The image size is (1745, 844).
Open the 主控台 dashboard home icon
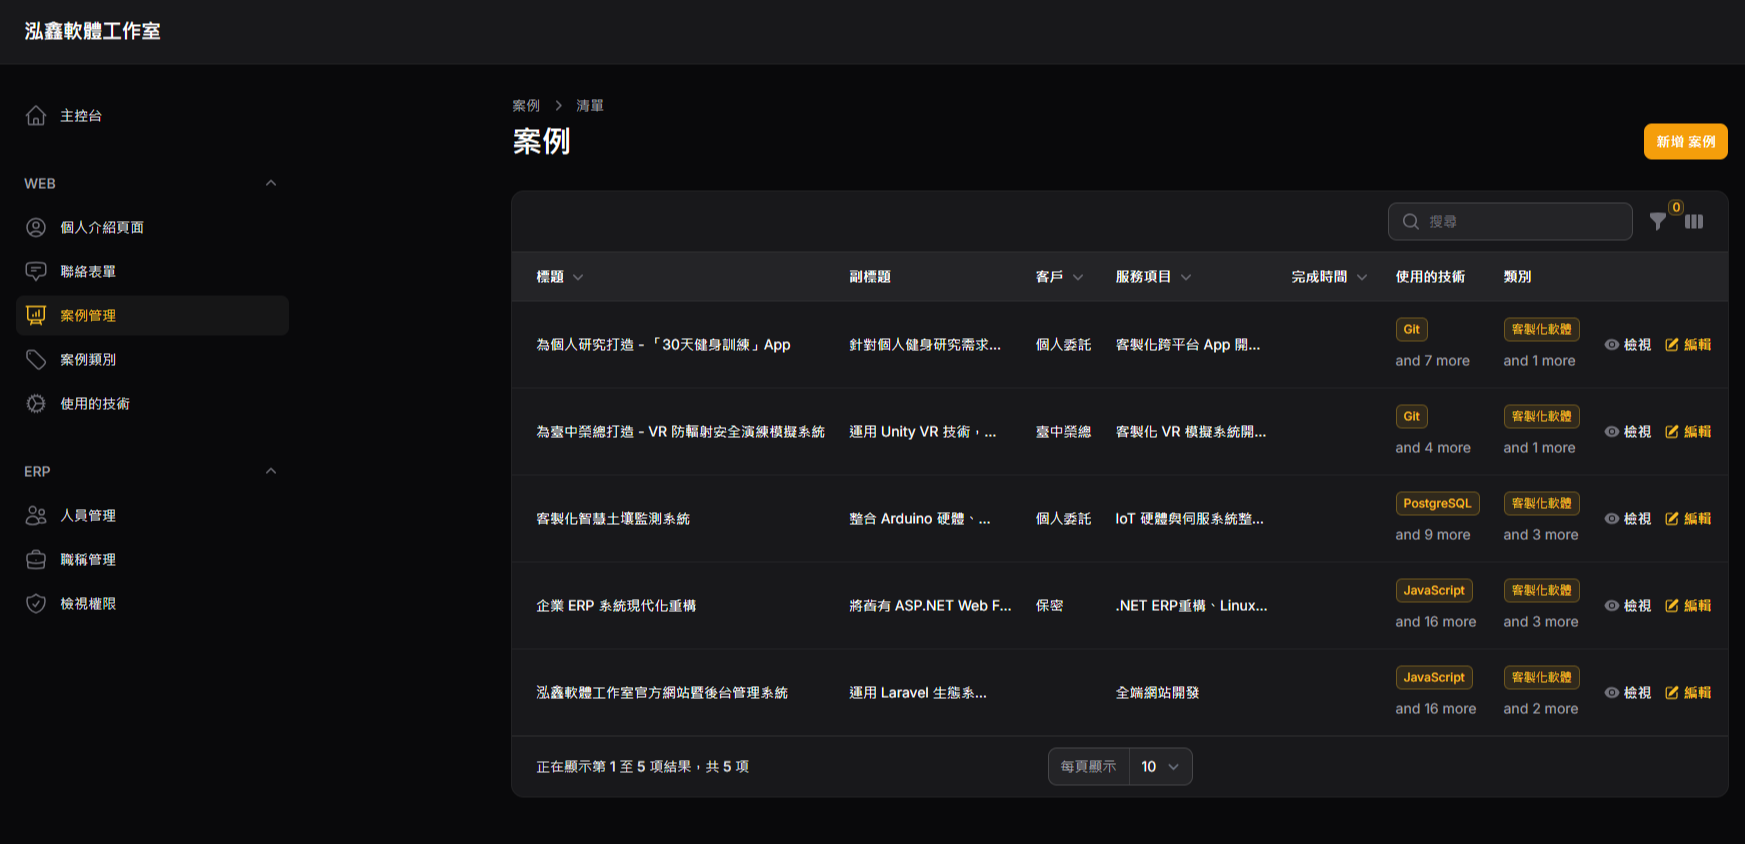(36, 116)
